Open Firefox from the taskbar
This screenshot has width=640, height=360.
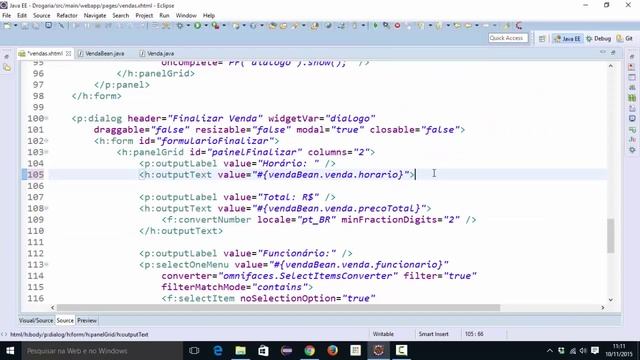point(332,351)
